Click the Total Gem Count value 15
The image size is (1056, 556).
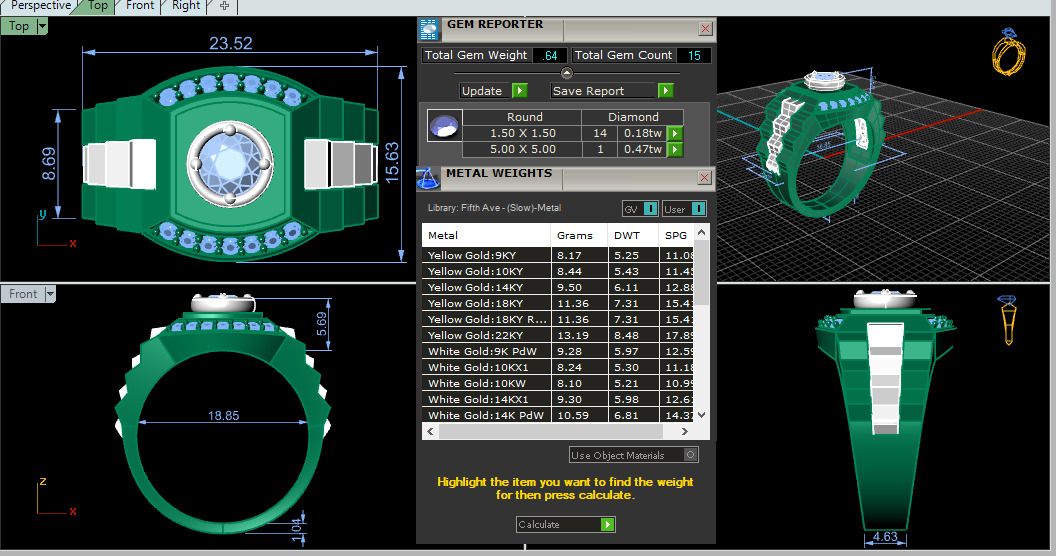coord(694,55)
